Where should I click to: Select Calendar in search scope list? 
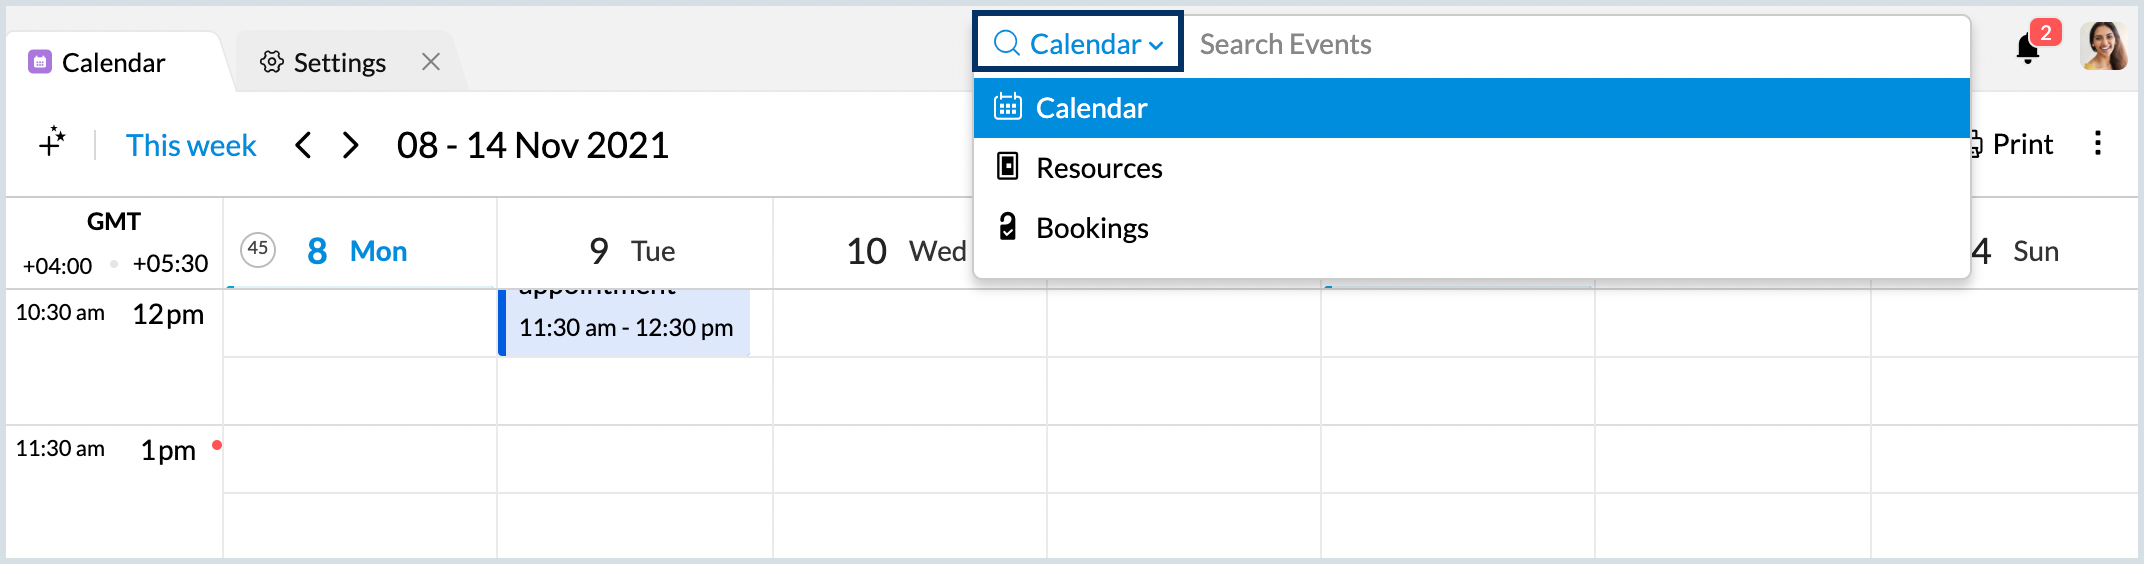click(1092, 108)
